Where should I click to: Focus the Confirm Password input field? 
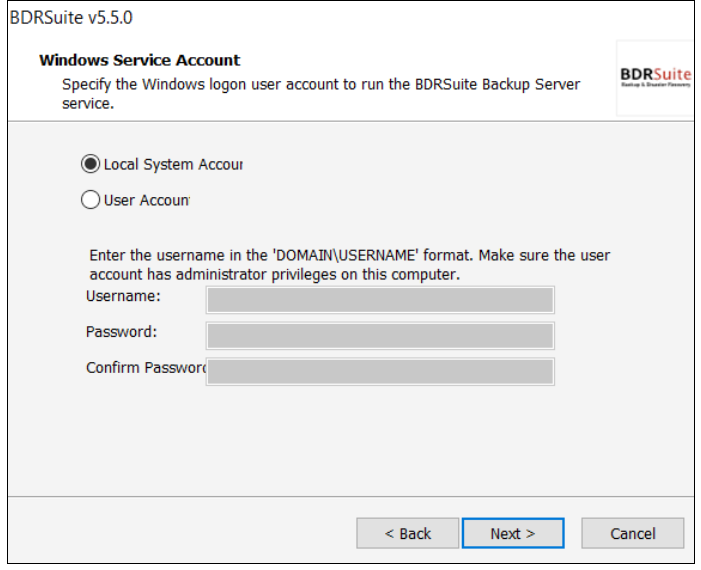(x=380, y=372)
